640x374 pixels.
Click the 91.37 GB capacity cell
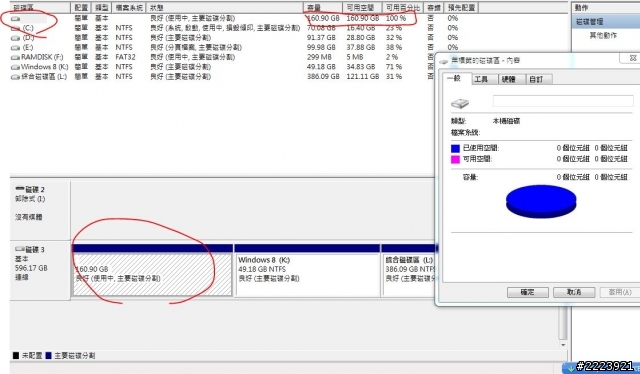pyautogui.click(x=321, y=38)
